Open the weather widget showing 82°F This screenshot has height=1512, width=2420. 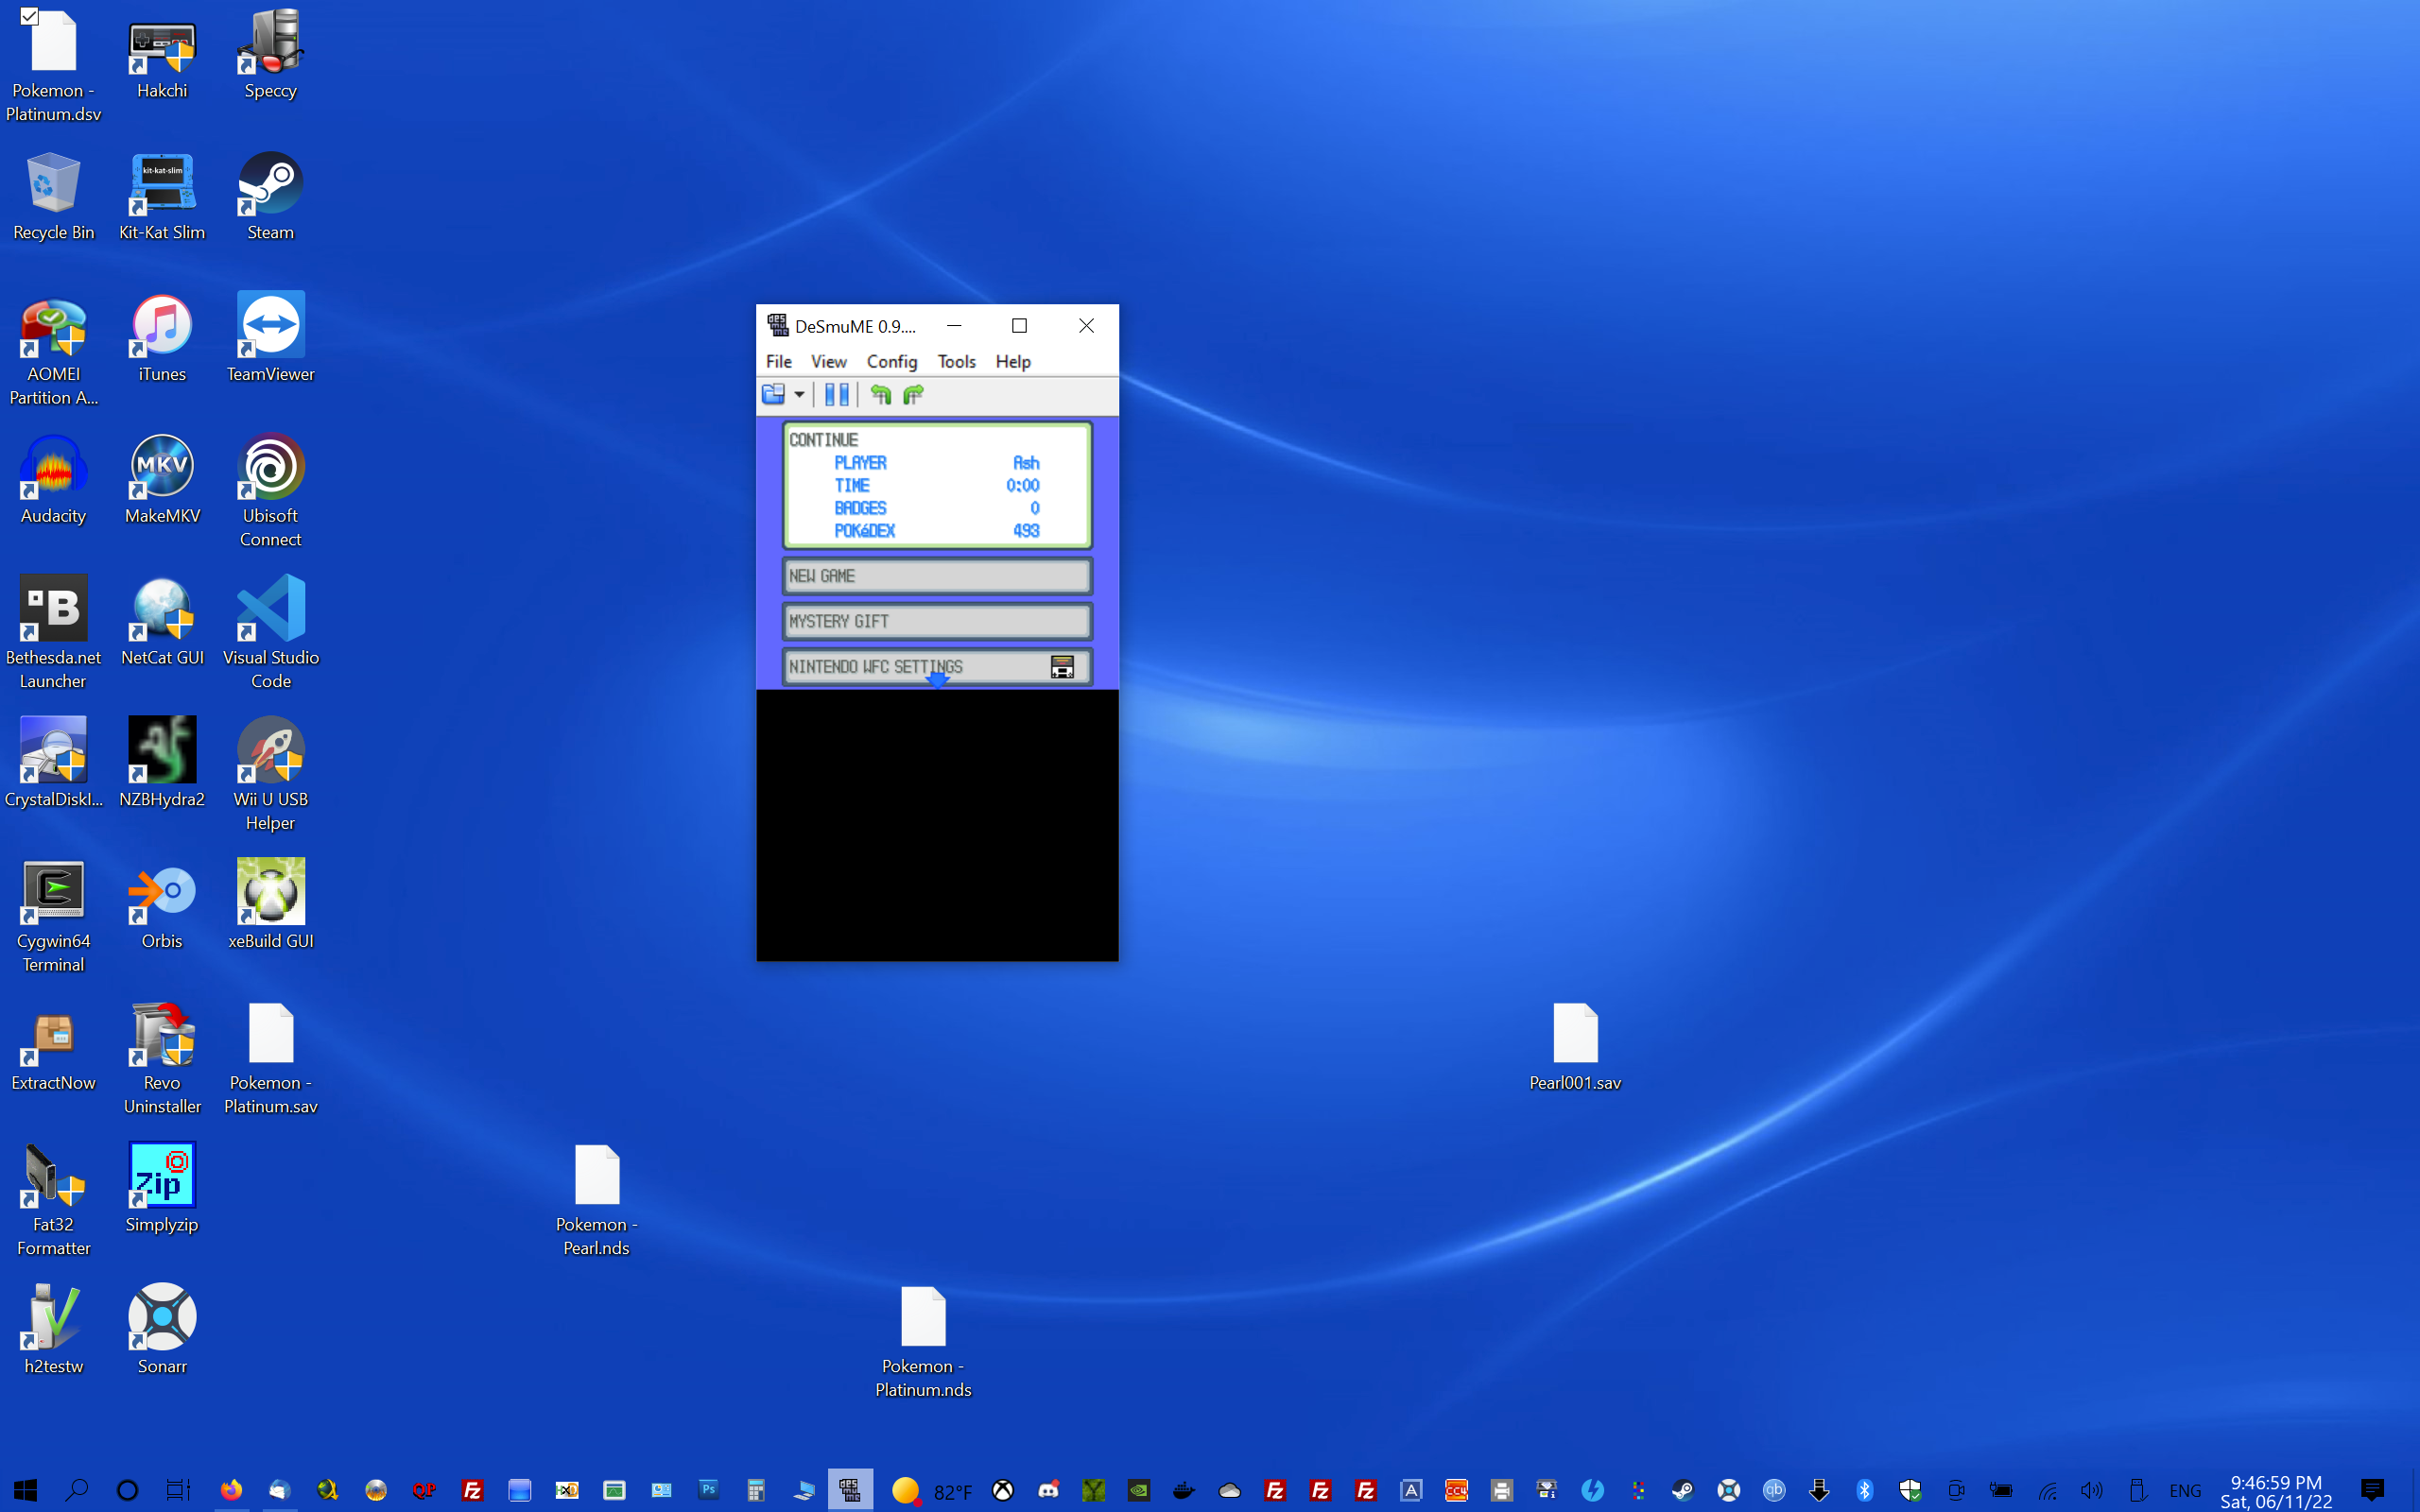[931, 1490]
